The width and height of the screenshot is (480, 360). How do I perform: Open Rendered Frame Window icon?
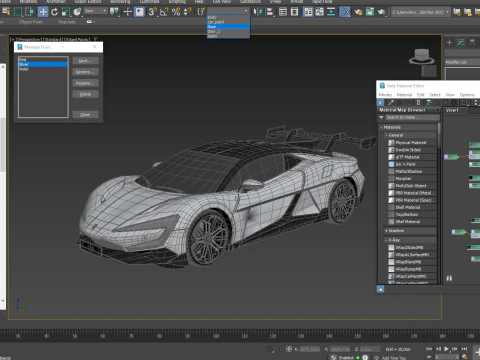(x=370, y=12)
